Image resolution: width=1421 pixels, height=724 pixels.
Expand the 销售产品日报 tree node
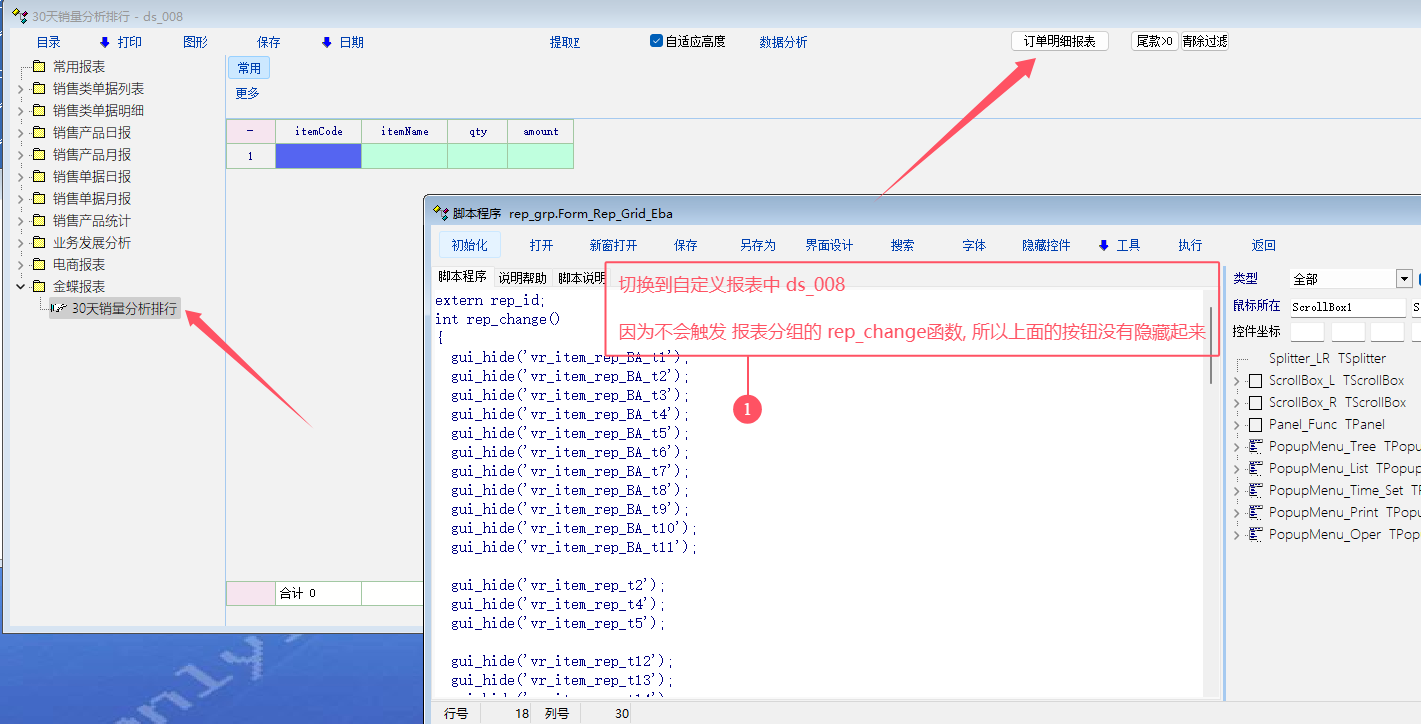[x=20, y=133]
